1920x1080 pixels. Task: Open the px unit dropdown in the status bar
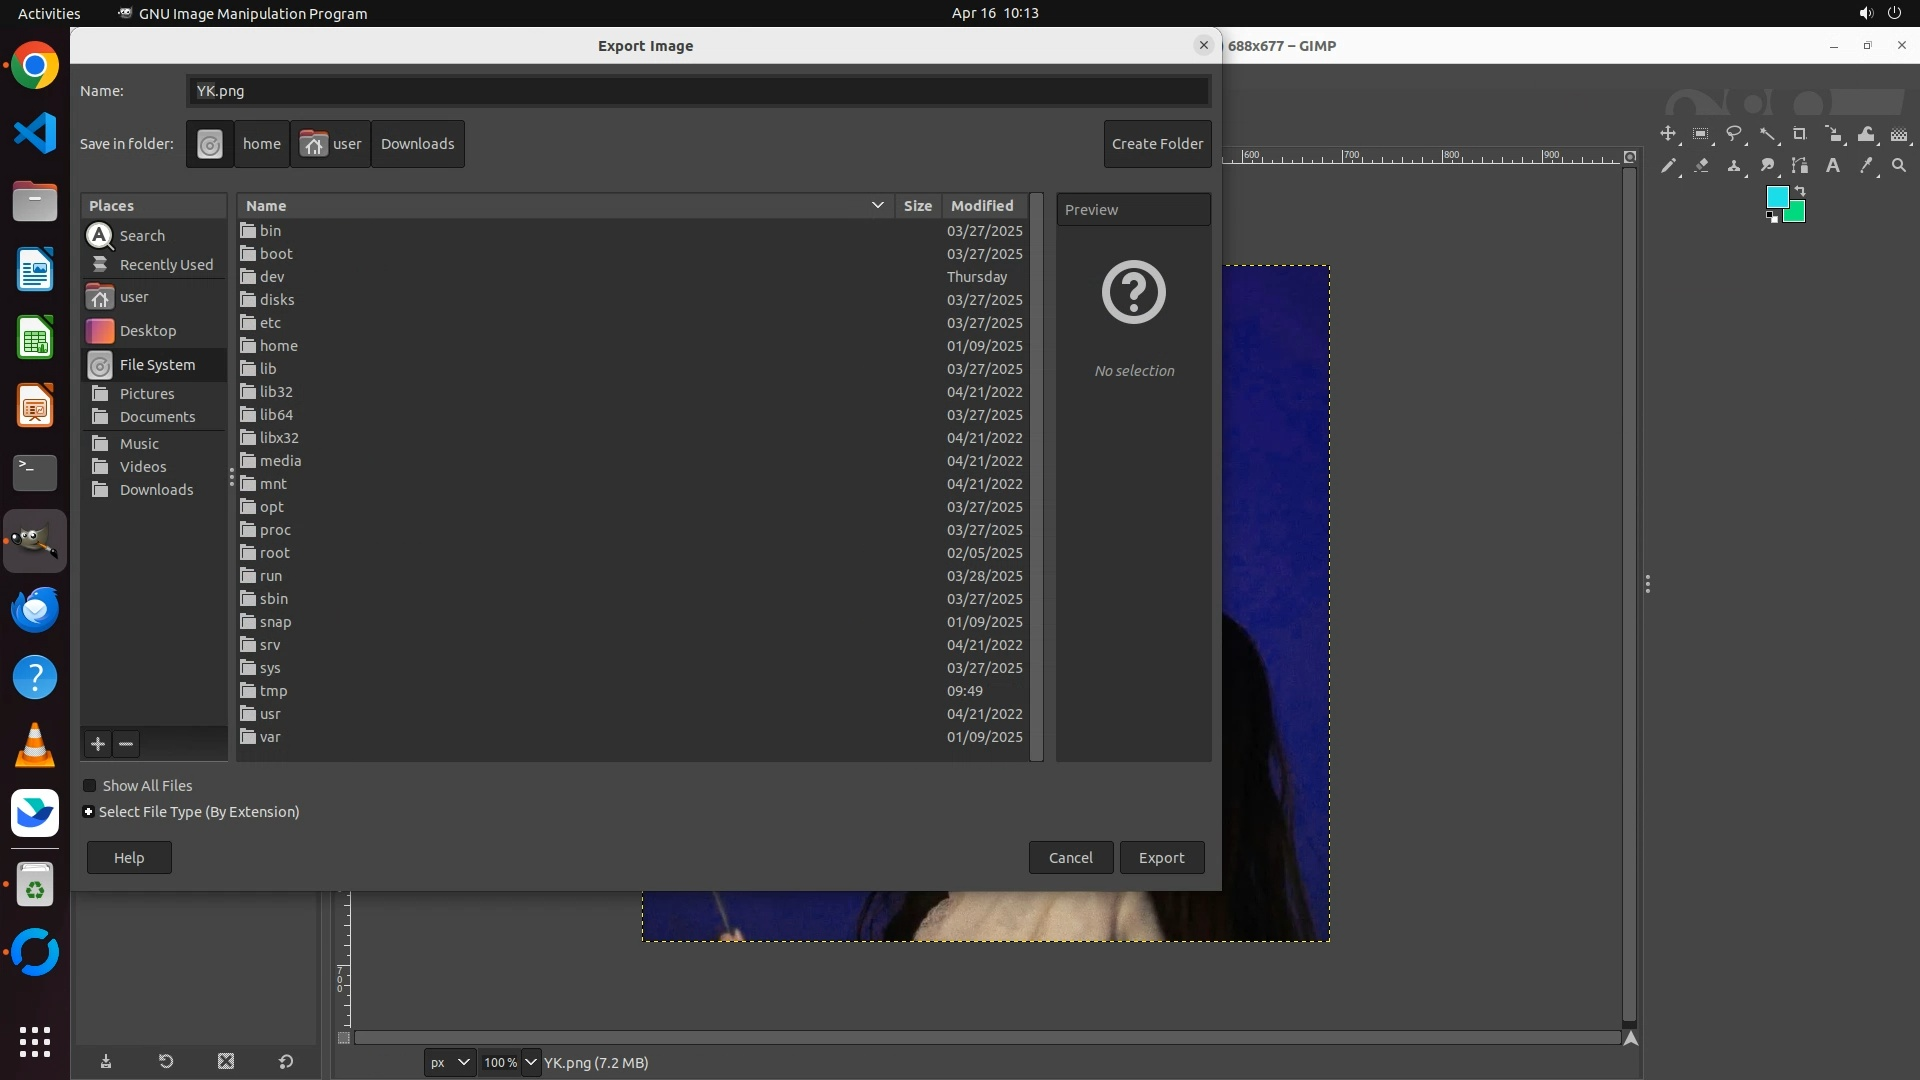(449, 1062)
